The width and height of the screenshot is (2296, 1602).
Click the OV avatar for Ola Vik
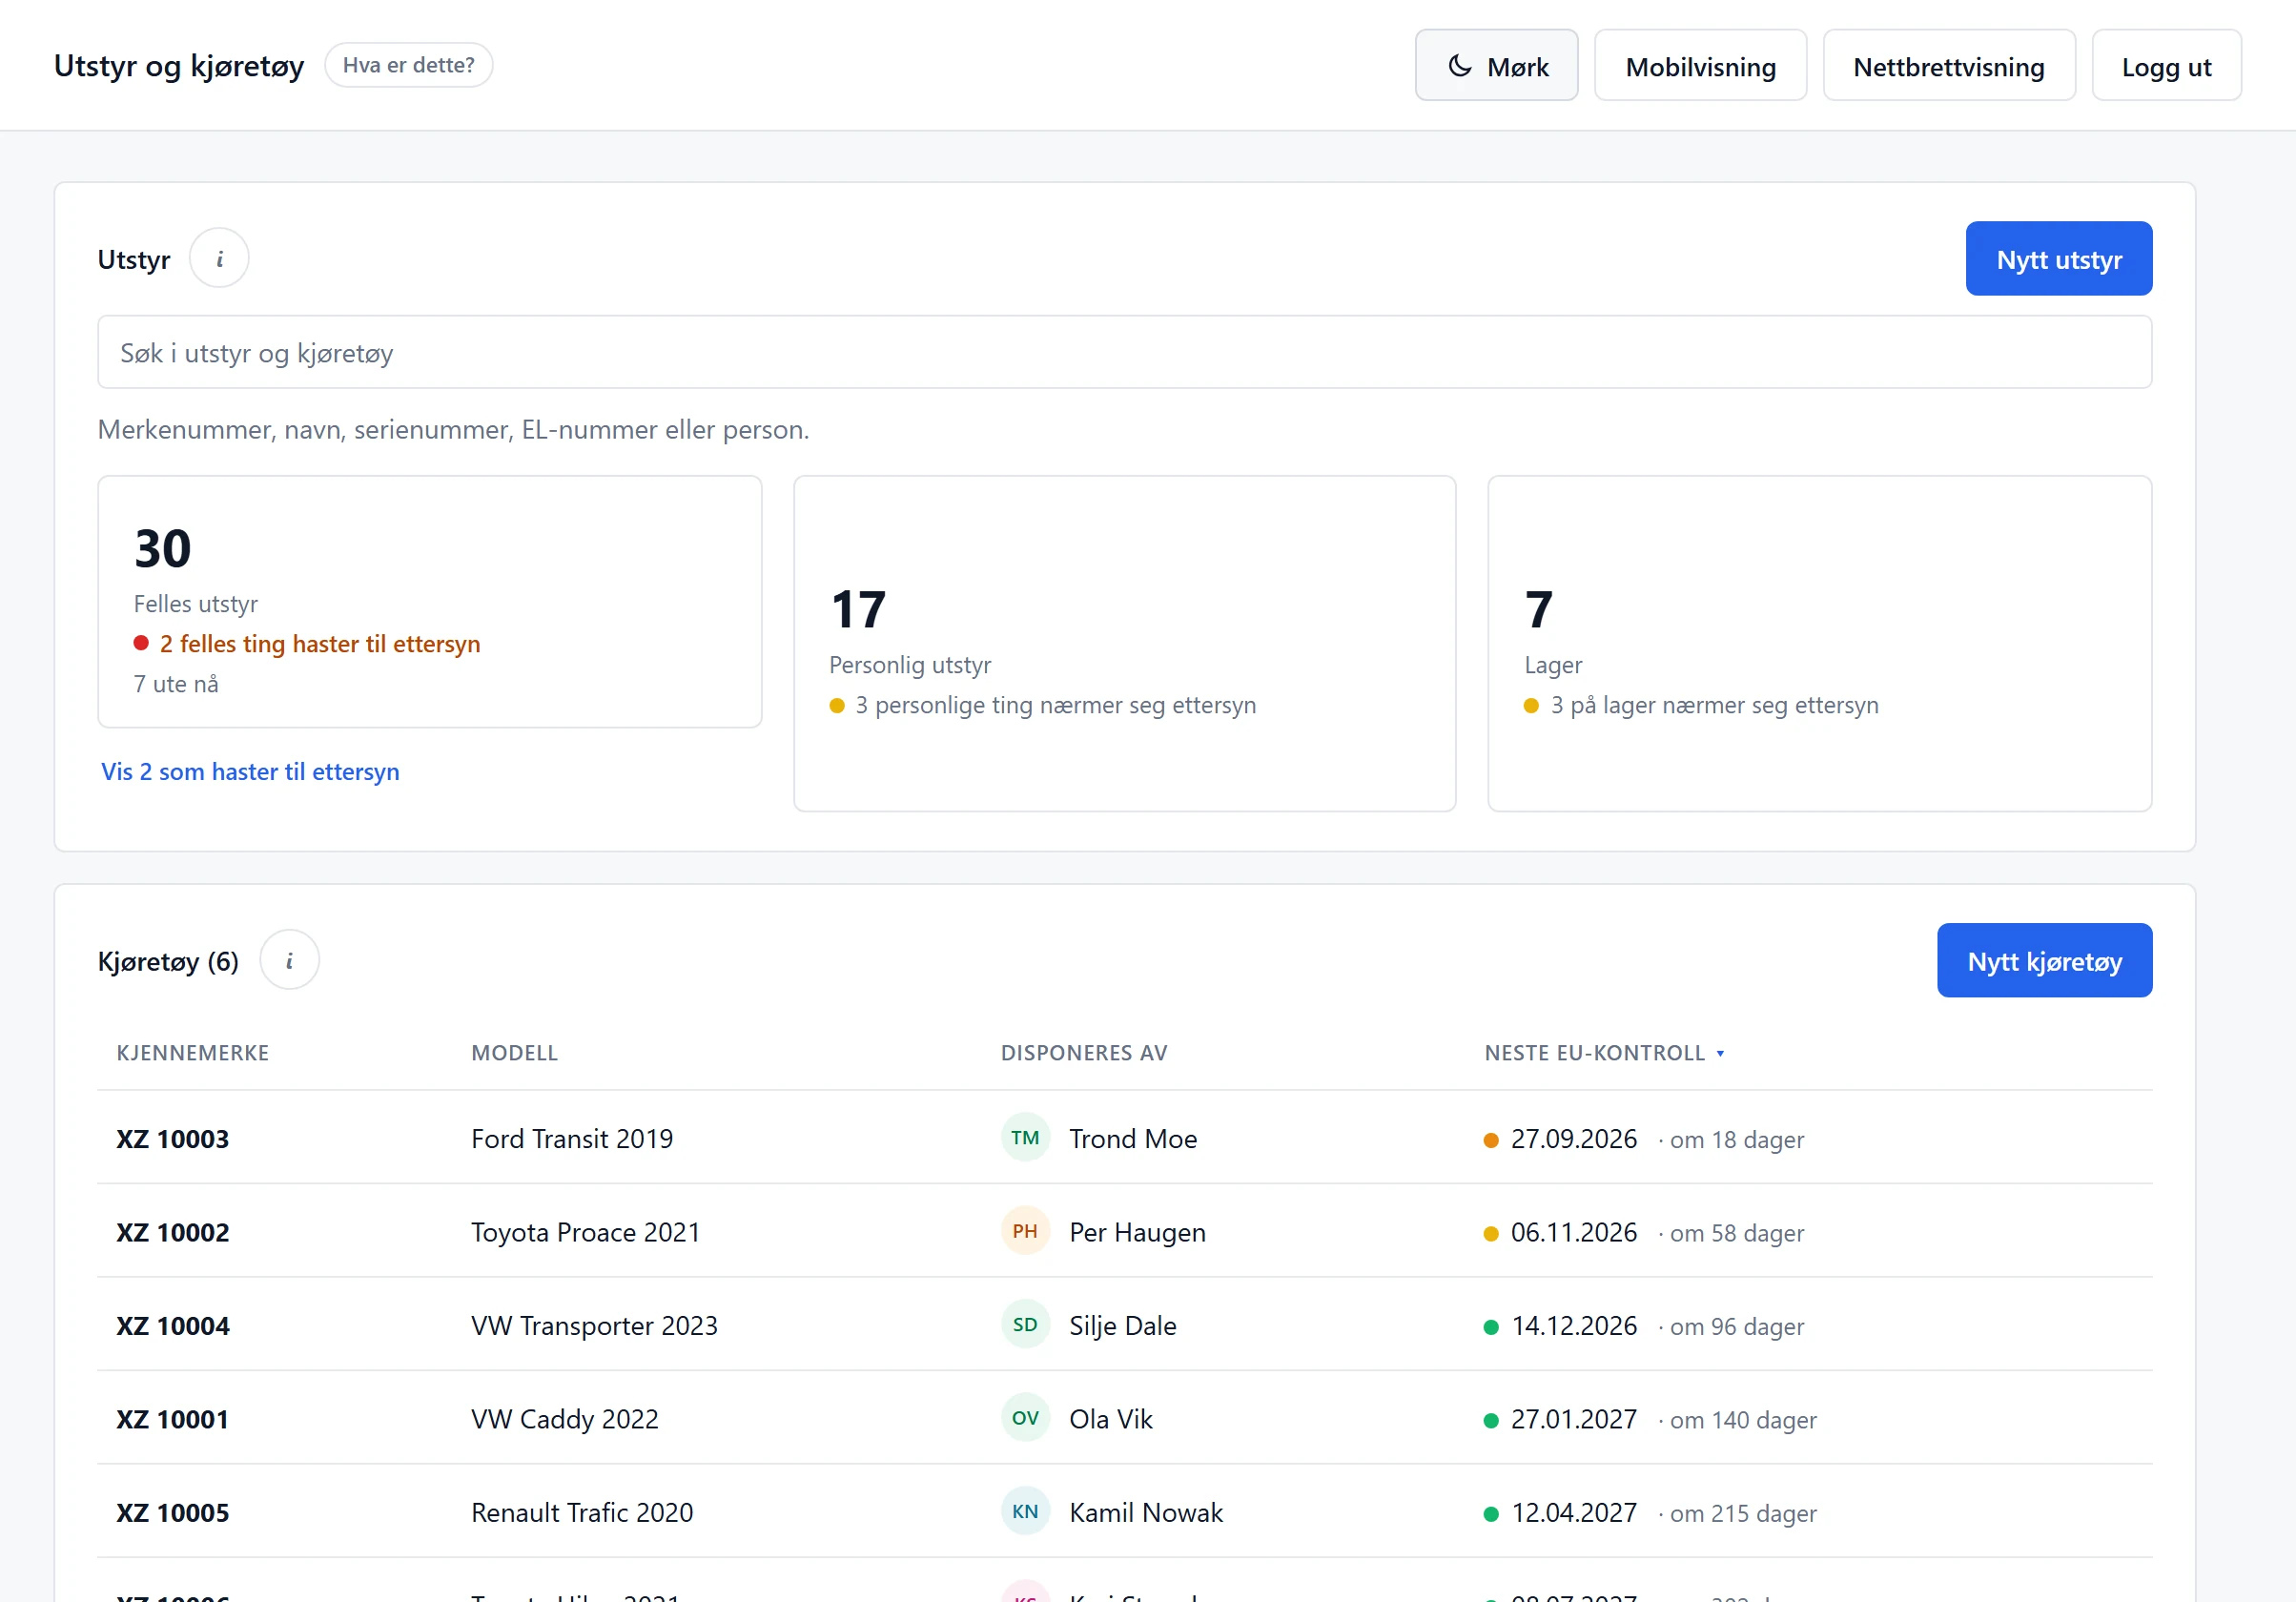pyautogui.click(x=1024, y=1418)
